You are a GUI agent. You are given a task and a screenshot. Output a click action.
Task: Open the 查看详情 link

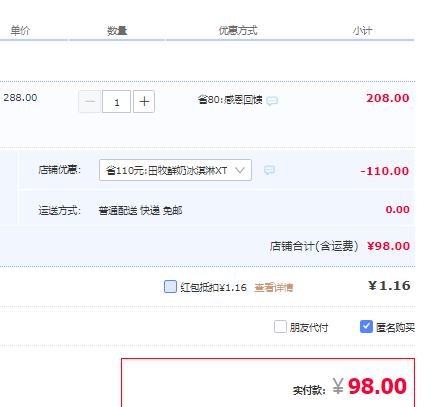[x=274, y=287]
